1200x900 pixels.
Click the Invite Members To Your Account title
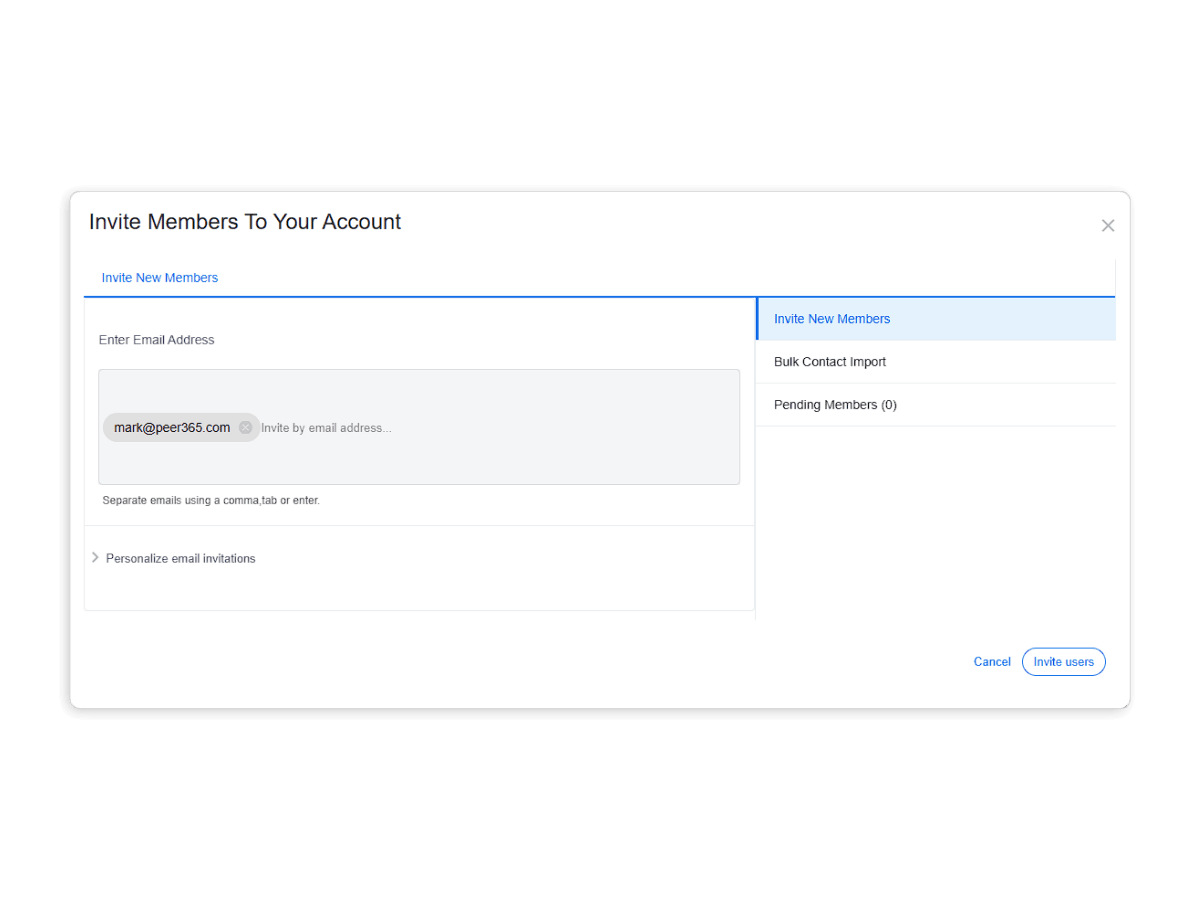(x=245, y=222)
